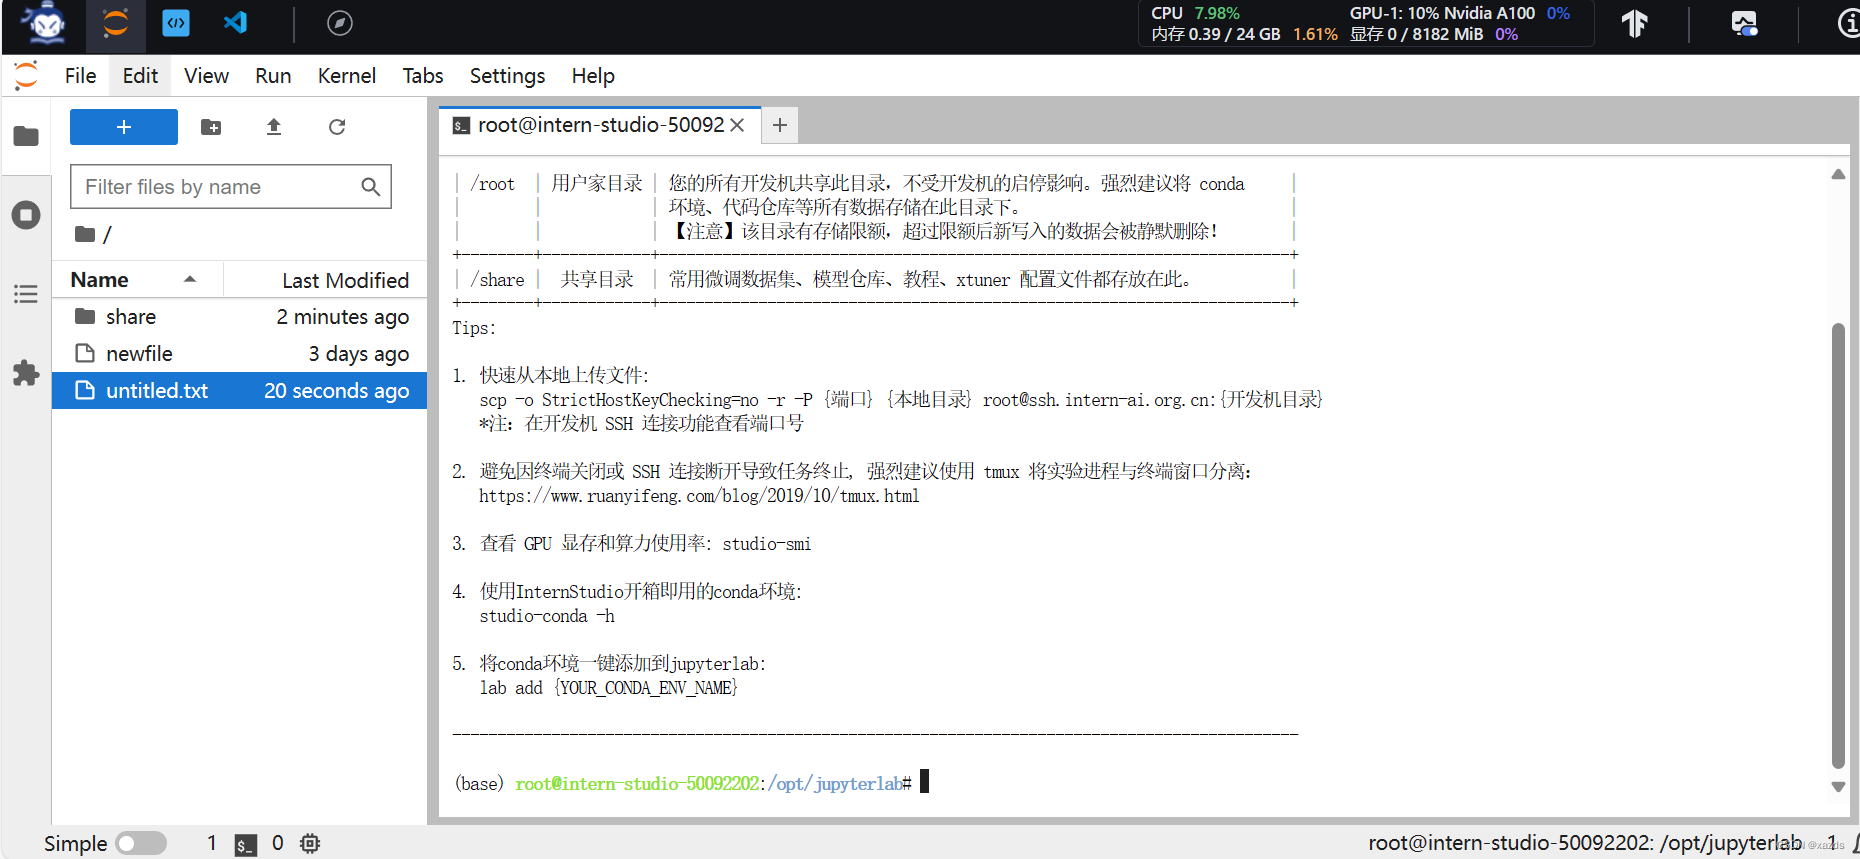Click the CPU usage 7.98% readout
This screenshot has width=1860, height=859.
(1195, 13)
